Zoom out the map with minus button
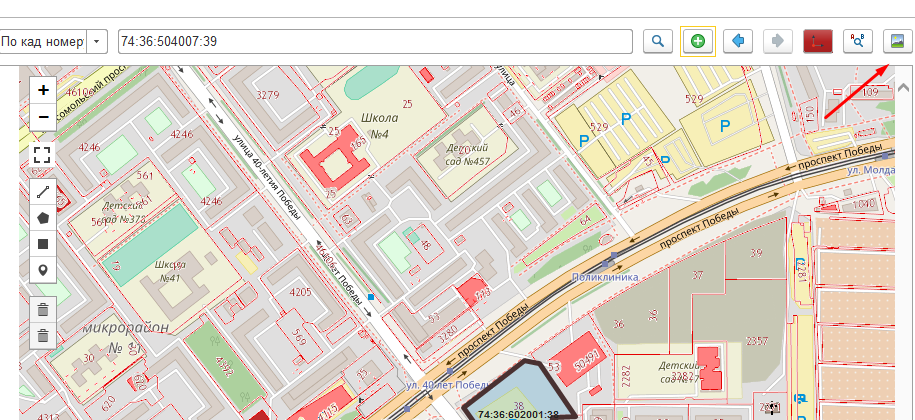Image resolution: width=915 pixels, height=420 pixels. (x=43, y=118)
